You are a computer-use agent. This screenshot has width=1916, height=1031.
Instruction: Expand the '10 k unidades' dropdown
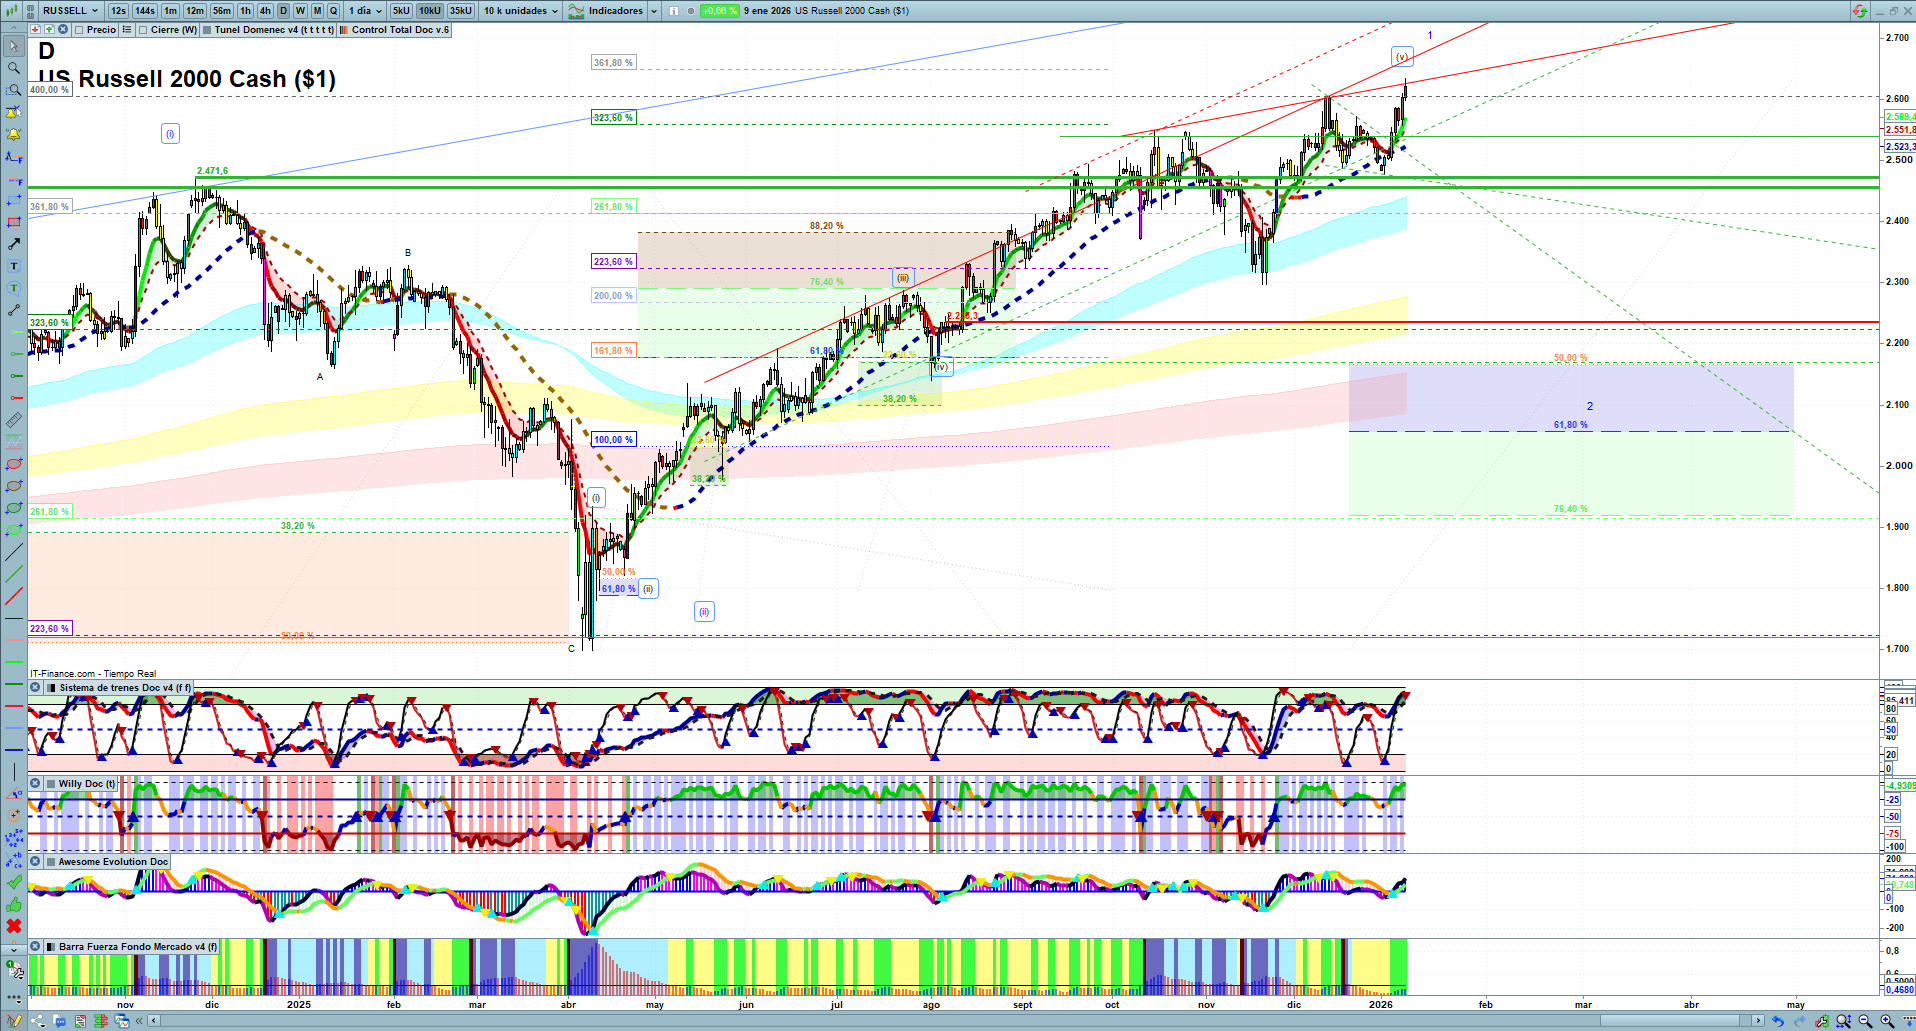click(521, 11)
